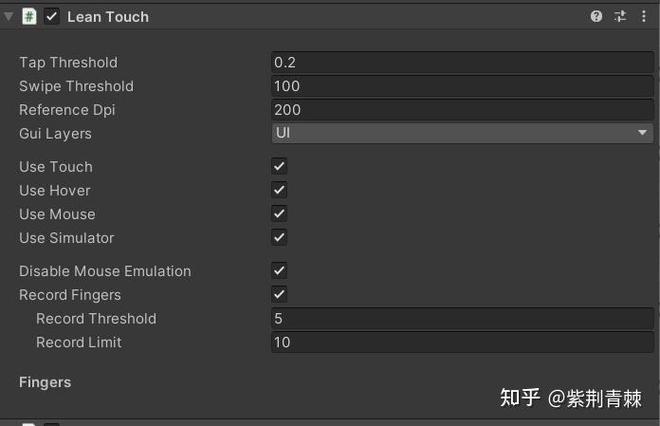Collapse the Lean Touch component foldout
Viewport: 660px width, 426px height.
[x=9, y=16]
